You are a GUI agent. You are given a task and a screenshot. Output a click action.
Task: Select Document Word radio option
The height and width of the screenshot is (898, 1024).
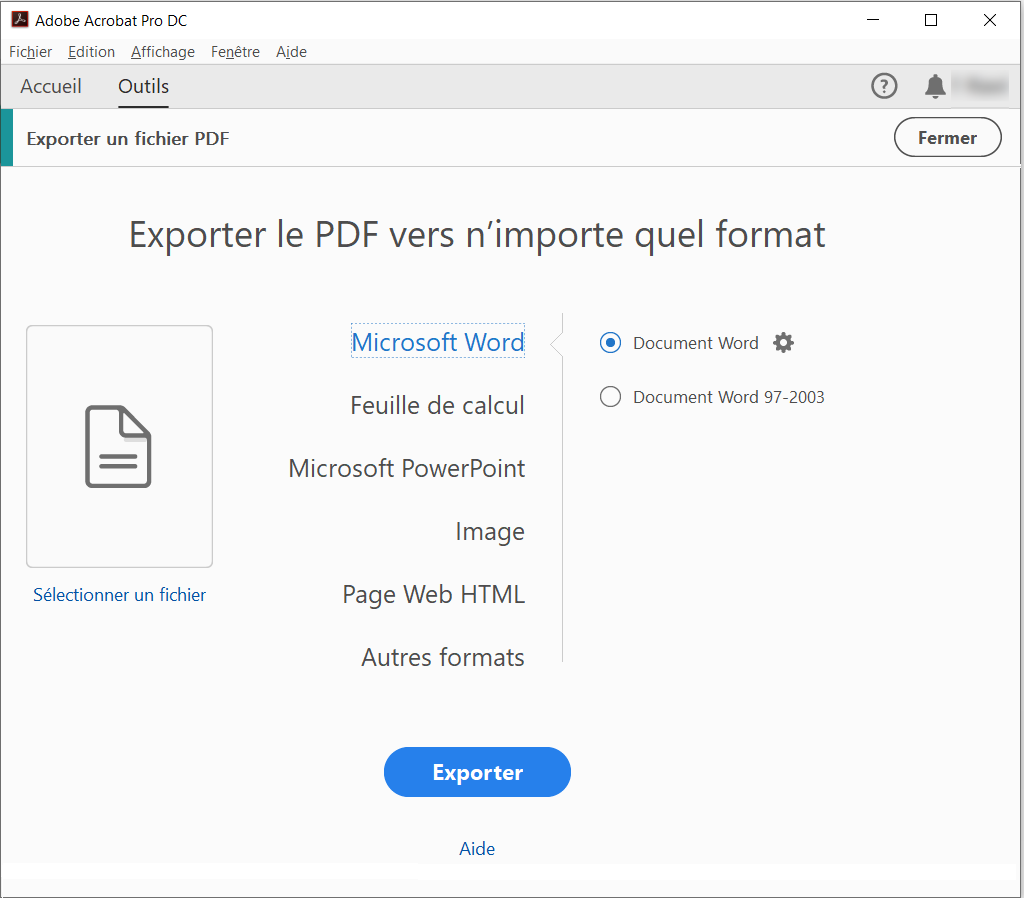pyautogui.click(x=610, y=342)
